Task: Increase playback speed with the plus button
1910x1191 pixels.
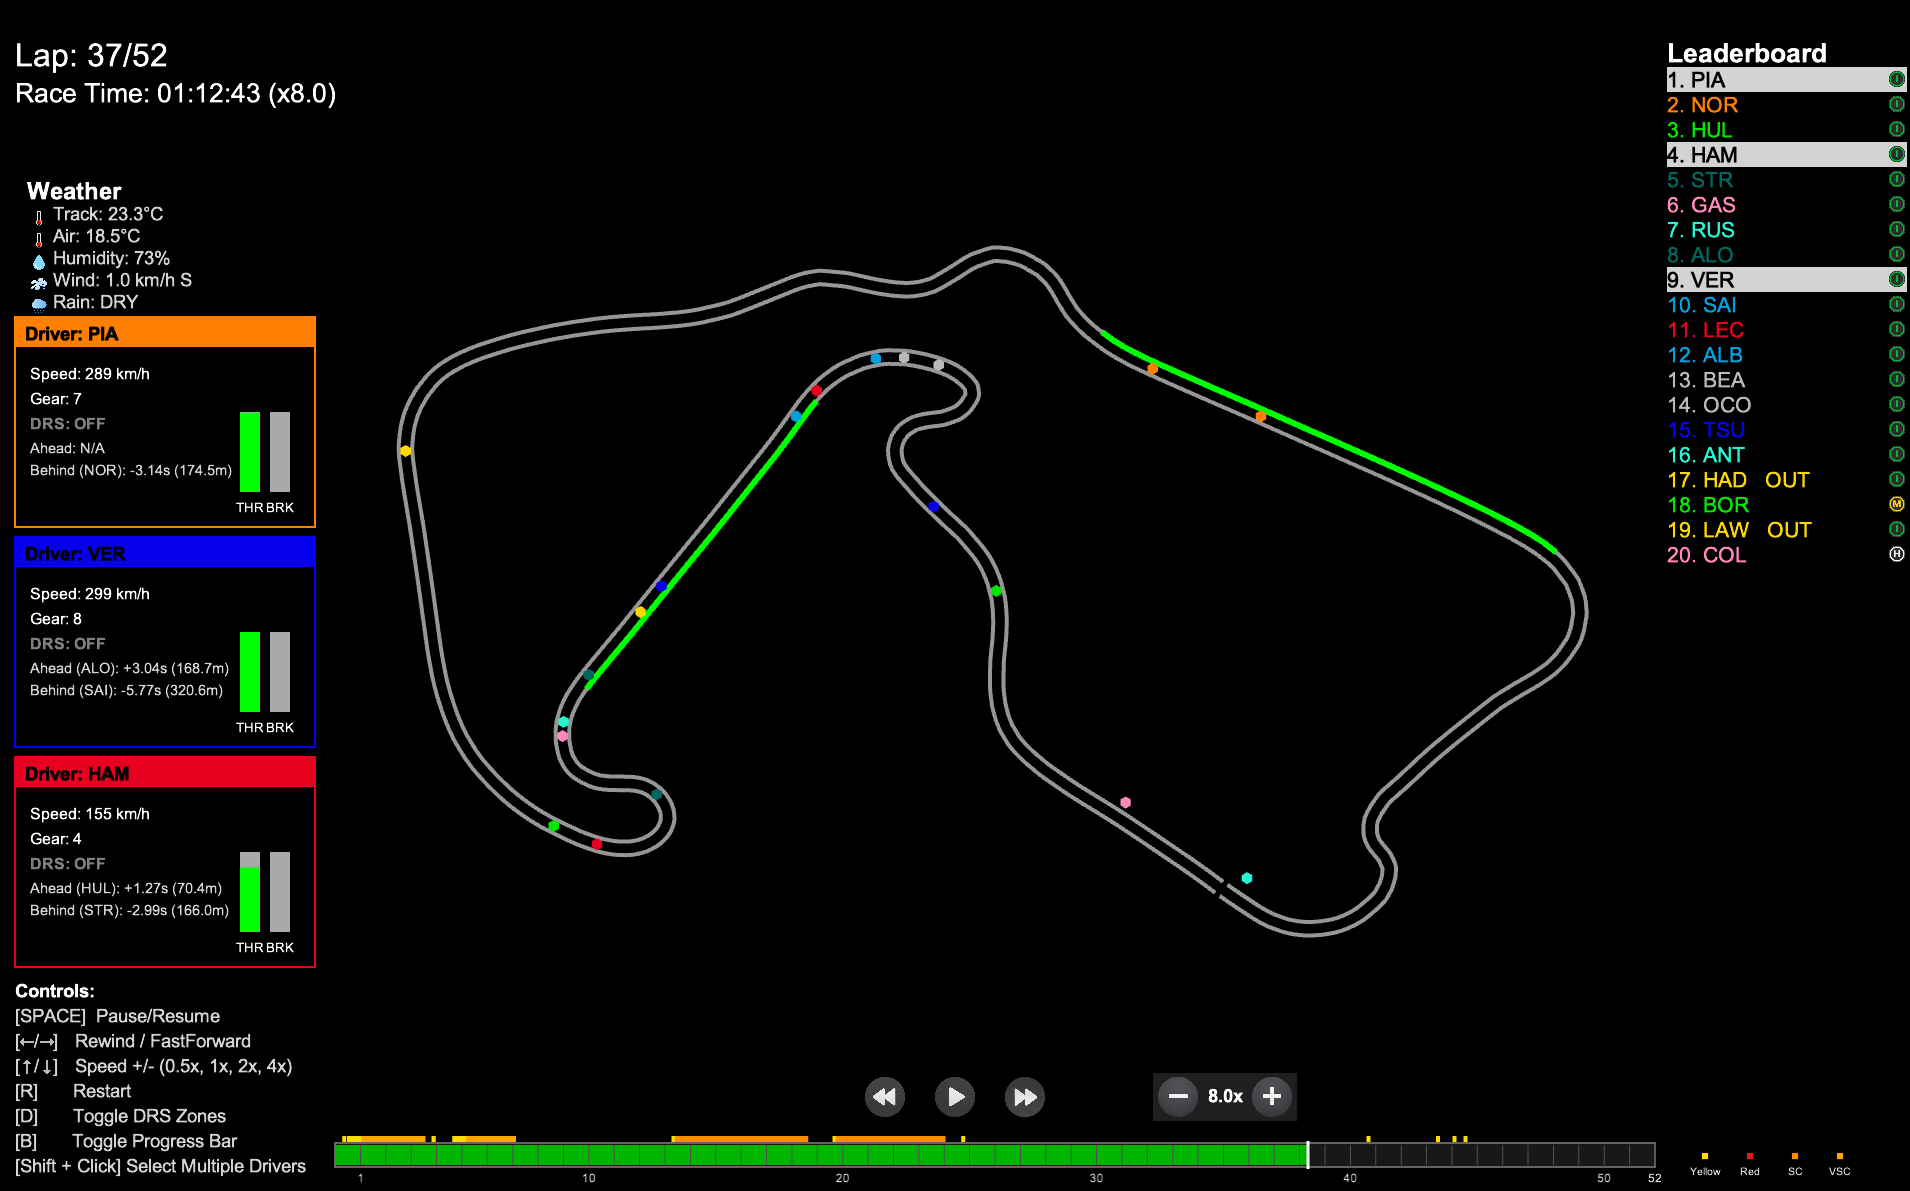Action: point(1271,1096)
